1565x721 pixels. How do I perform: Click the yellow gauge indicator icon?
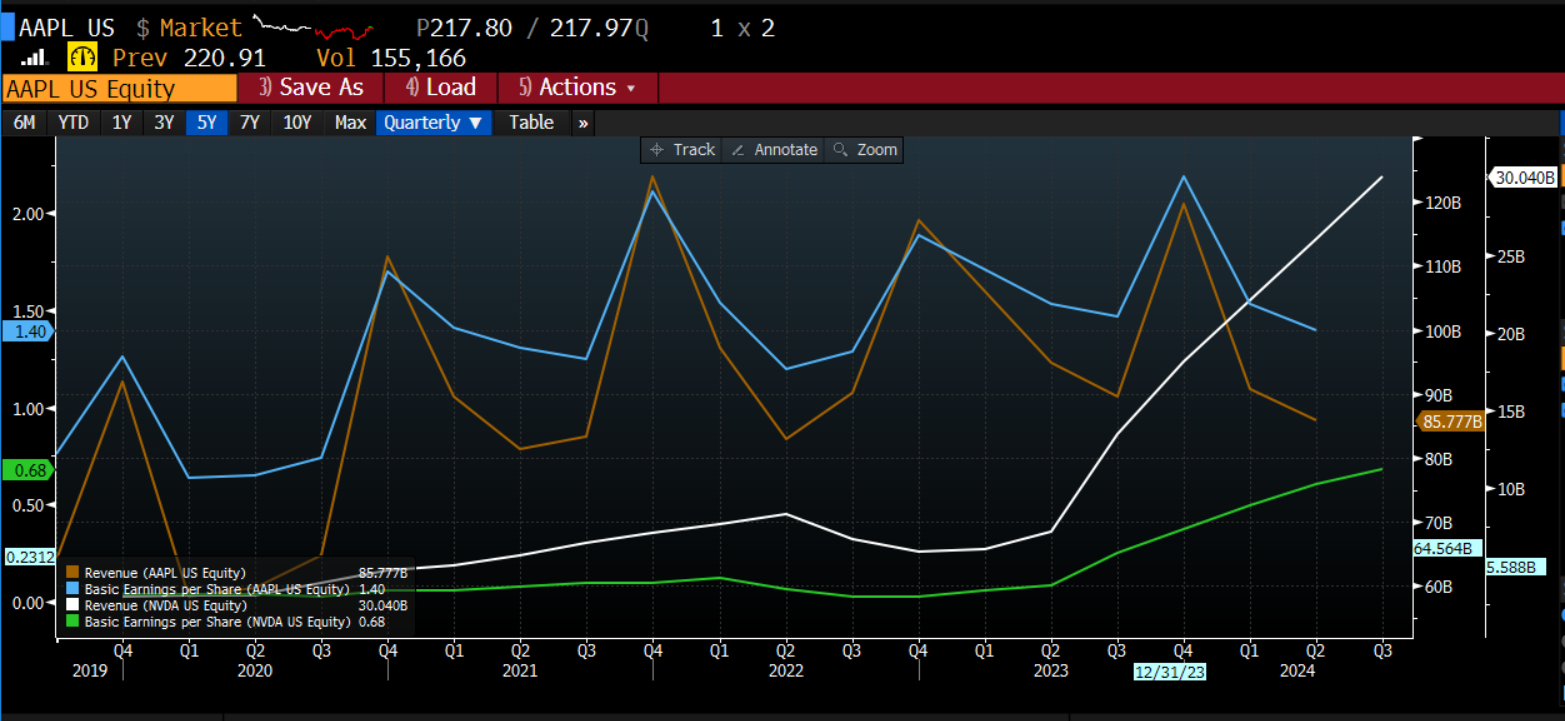(x=82, y=57)
